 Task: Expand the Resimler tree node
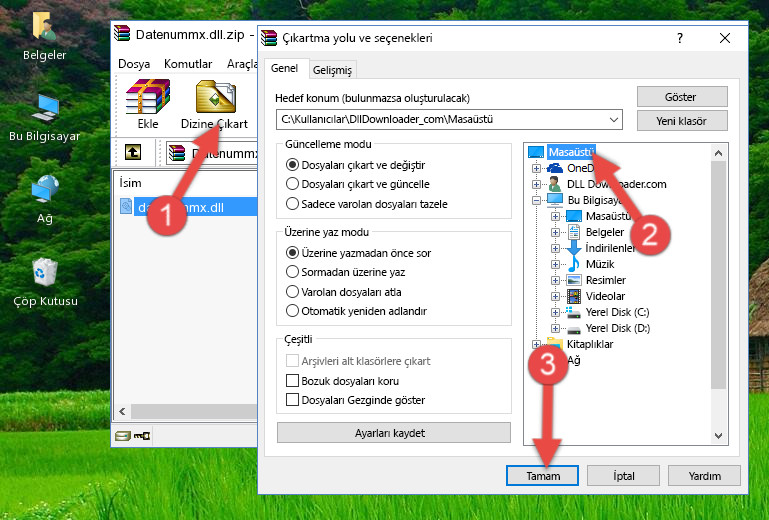(555, 280)
